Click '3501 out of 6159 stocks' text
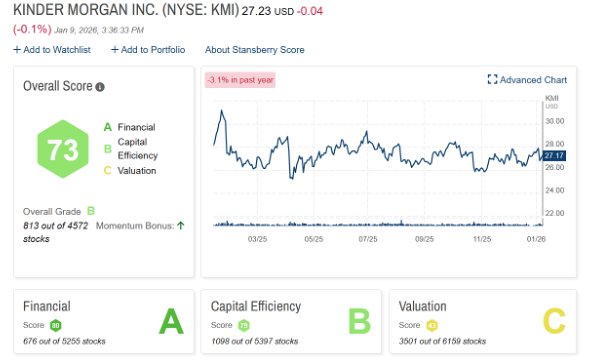 click(x=442, y=341)
